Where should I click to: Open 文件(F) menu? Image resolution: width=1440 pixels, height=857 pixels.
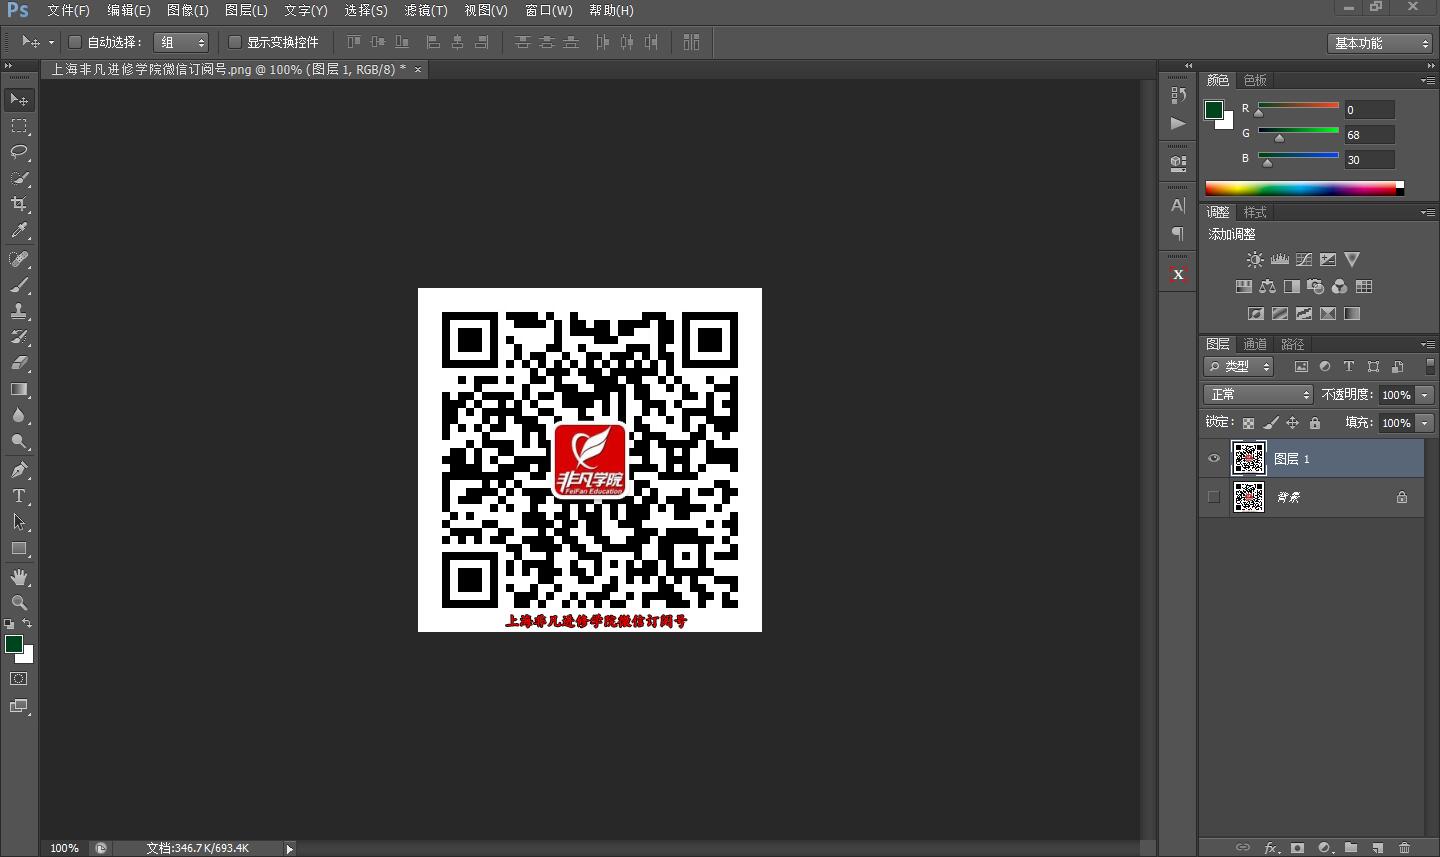68,10
